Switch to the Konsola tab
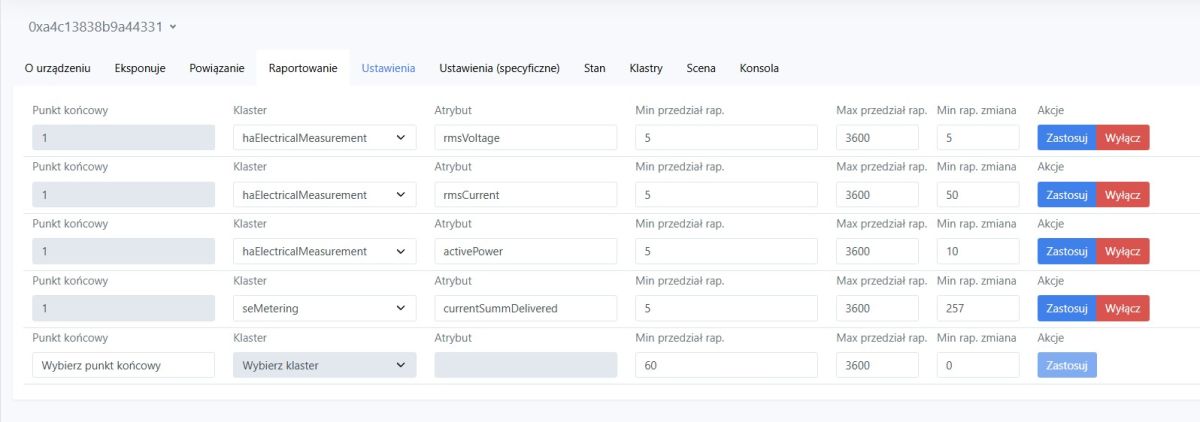Screen dimensions: 1200x422 [759, 68]
